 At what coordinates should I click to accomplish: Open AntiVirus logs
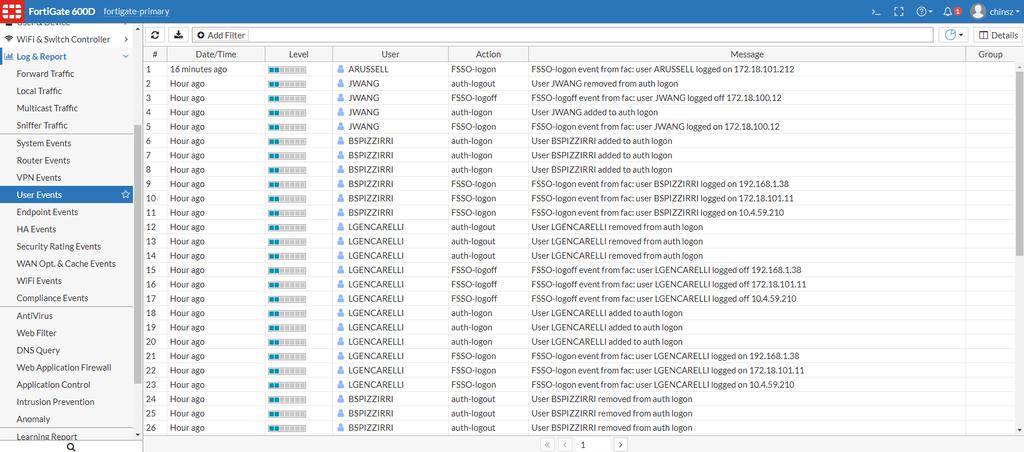35,315
